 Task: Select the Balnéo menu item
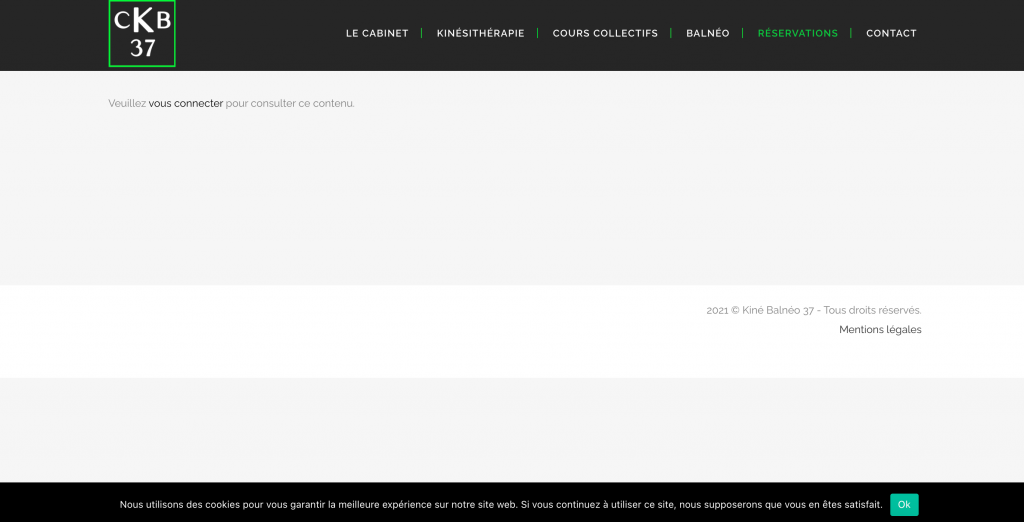click(x=707, y=33)
